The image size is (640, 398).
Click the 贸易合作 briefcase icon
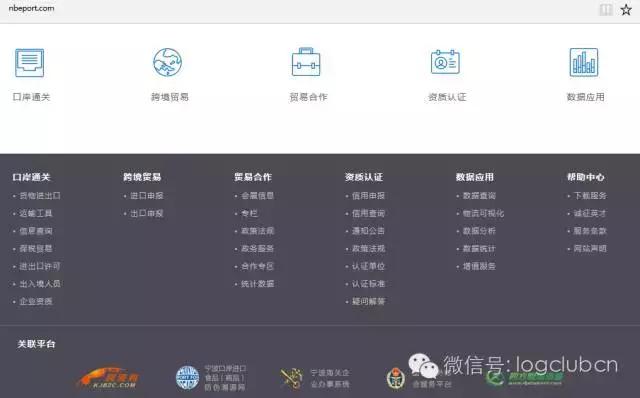click(x=306, y=62)
